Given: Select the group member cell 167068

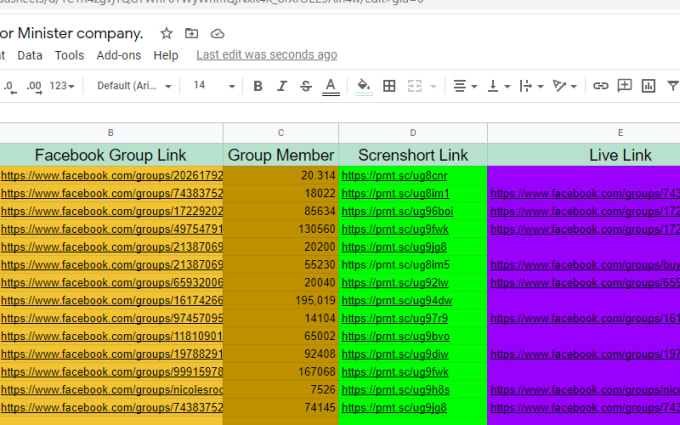Looking at the screenshot, I should pos(281,372).
